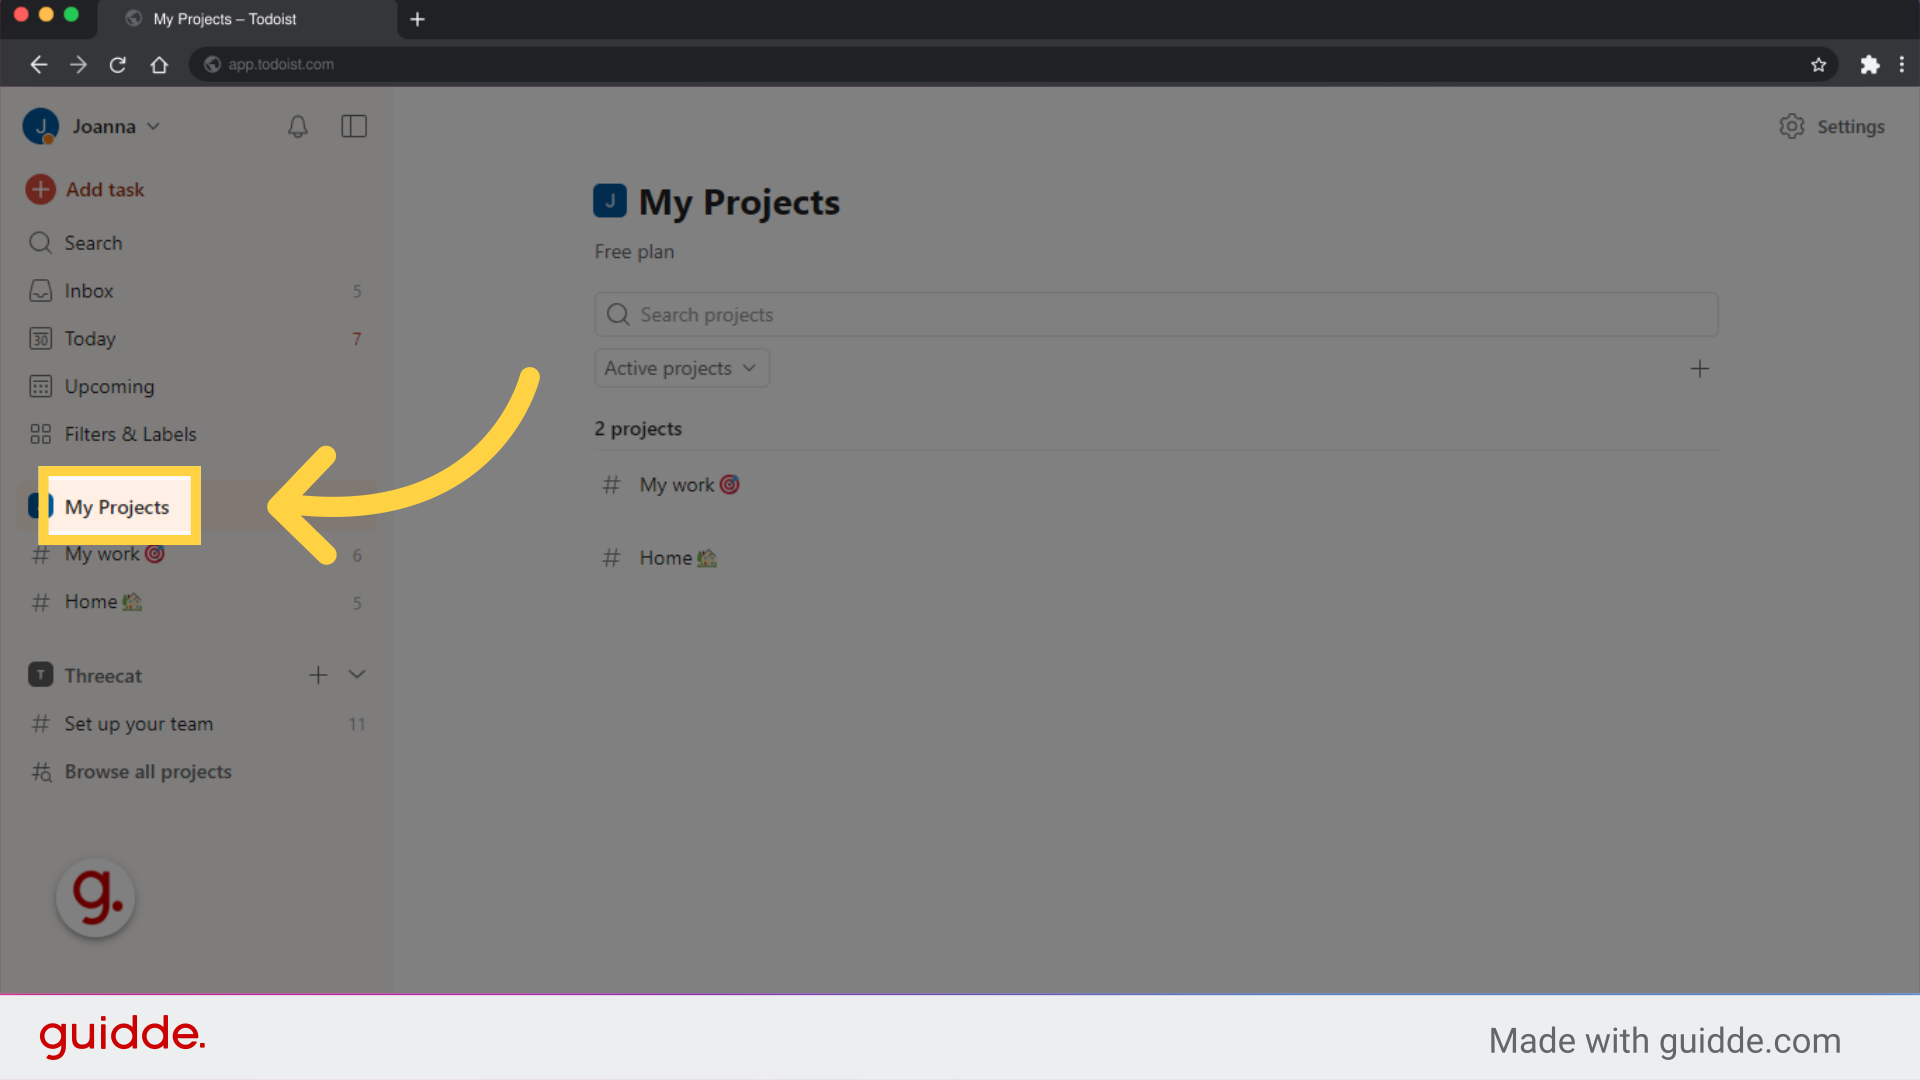Click the Search magnifier in the sidebar

click(40, 242)
